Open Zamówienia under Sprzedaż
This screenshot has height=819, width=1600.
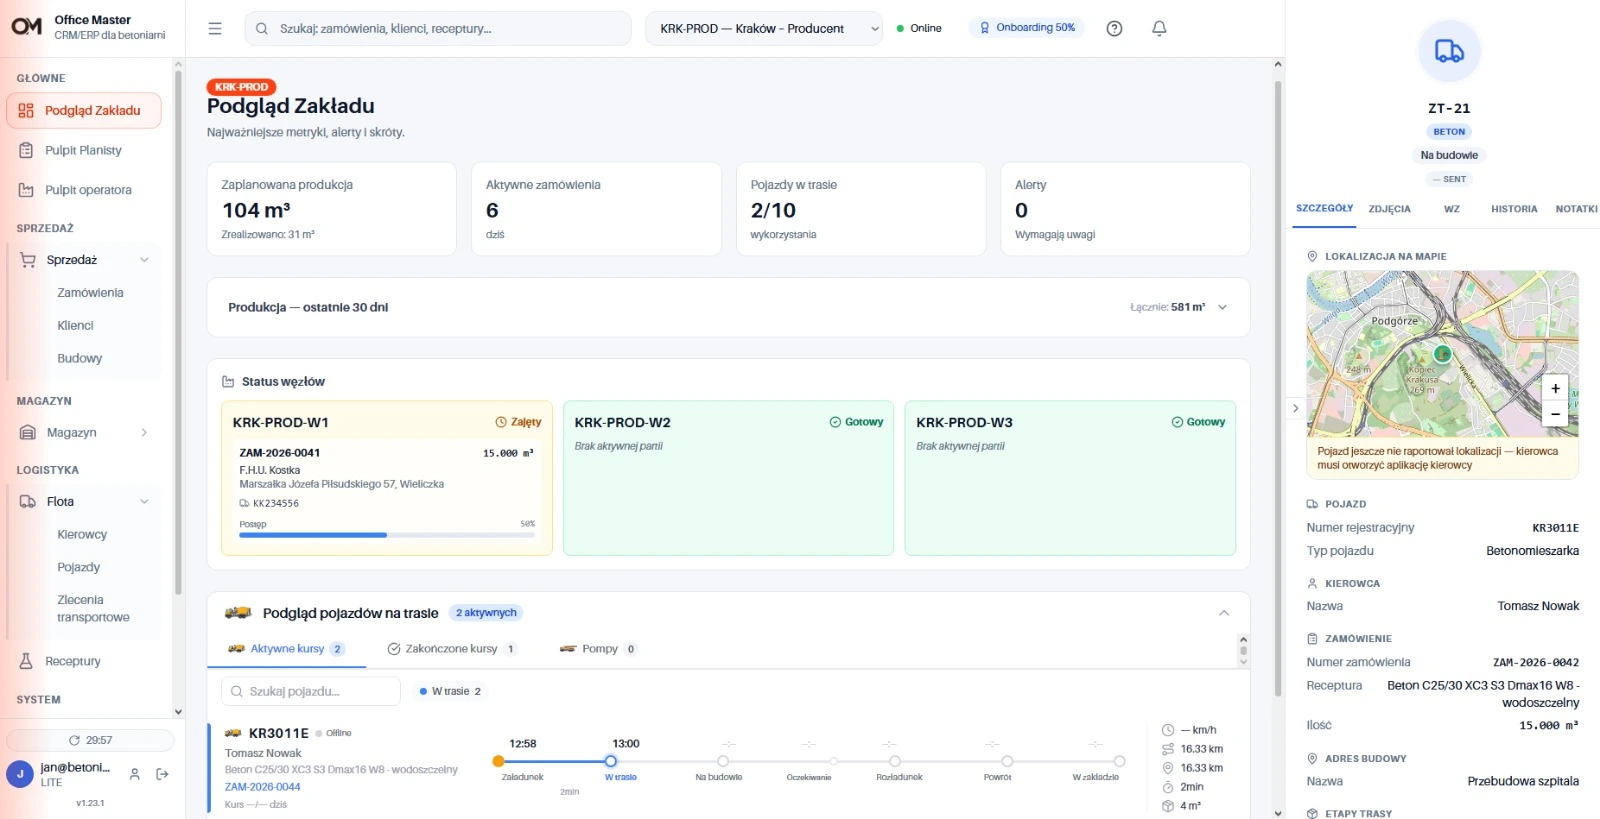(x=91, y=293)
